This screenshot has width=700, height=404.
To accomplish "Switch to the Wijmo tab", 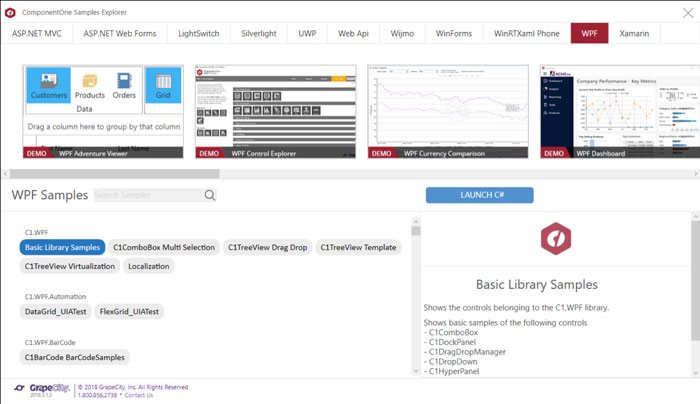I will coord(402,33).
